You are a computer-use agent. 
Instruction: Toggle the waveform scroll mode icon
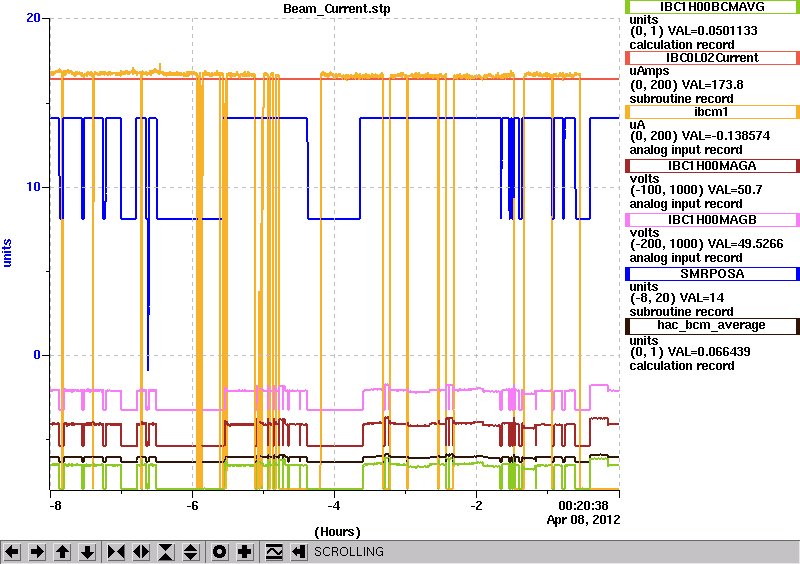[x=274, y=552]
